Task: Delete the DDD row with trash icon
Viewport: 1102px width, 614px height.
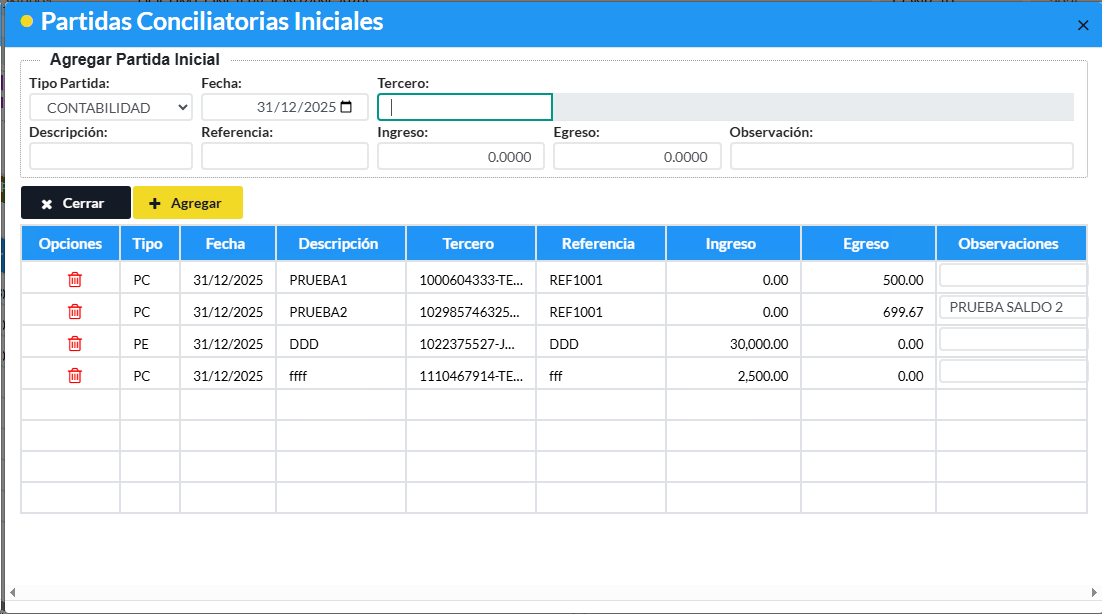Action: pyautogui.click(x=74, y=344)
